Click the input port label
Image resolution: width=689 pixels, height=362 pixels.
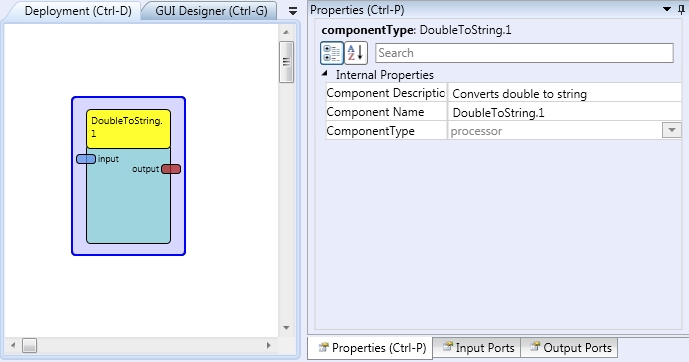tap(108, 159)
